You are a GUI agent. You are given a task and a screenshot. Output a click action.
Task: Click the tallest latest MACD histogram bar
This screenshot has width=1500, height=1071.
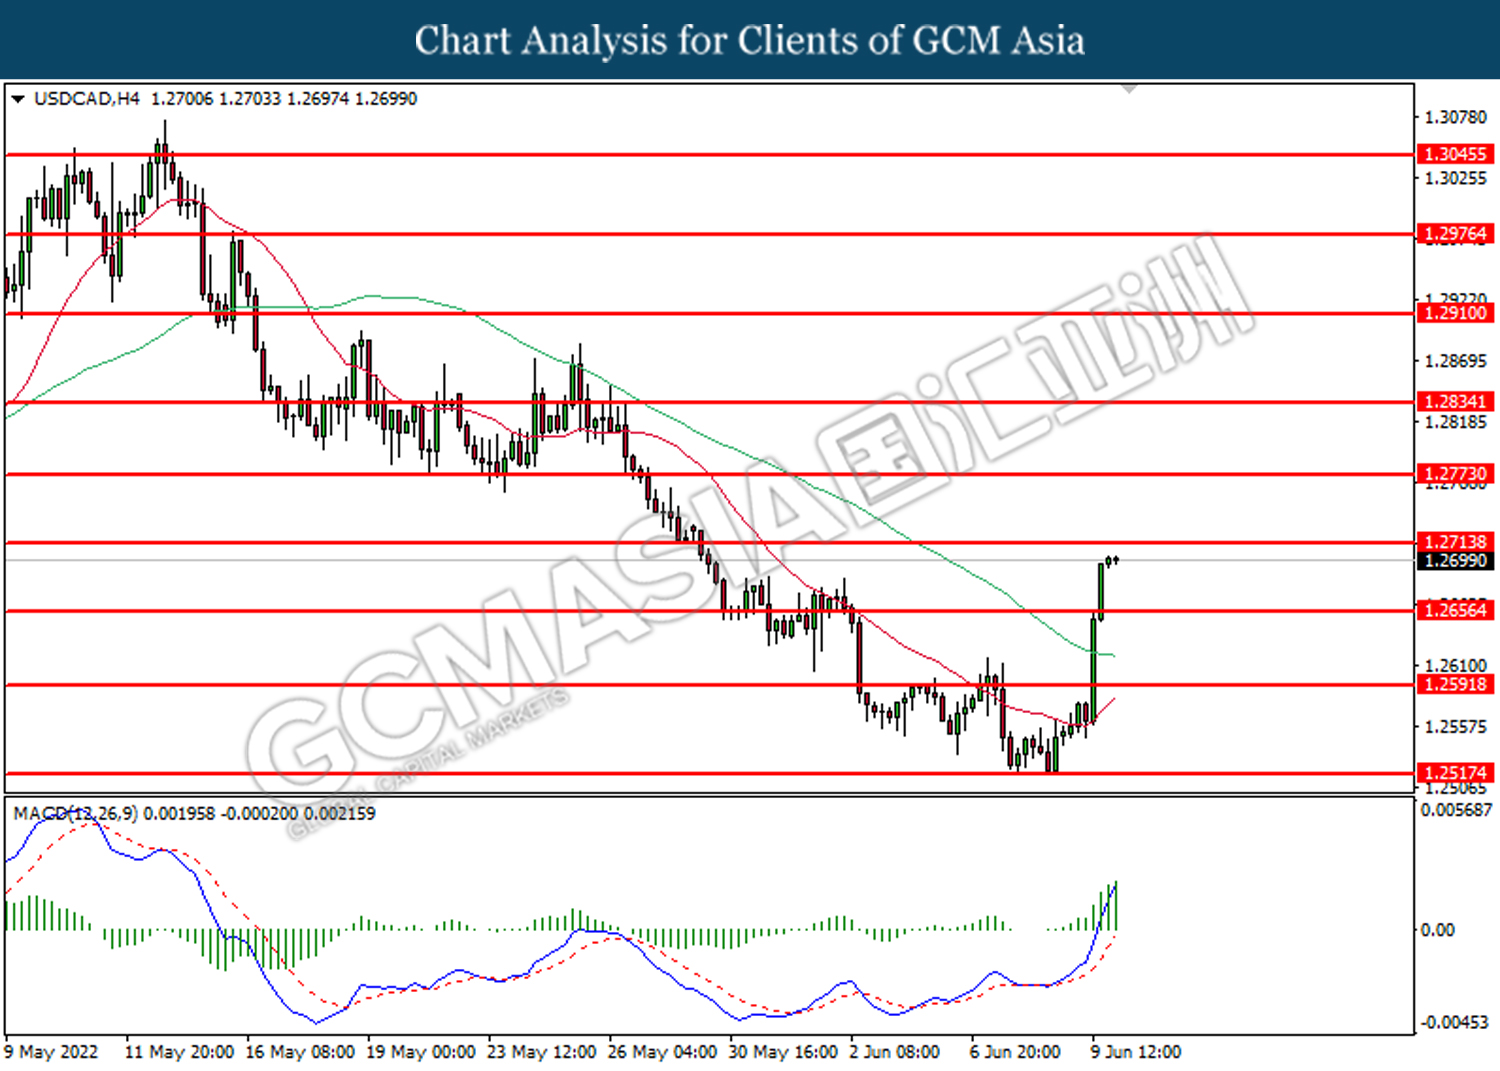(x=1115, y=906)
